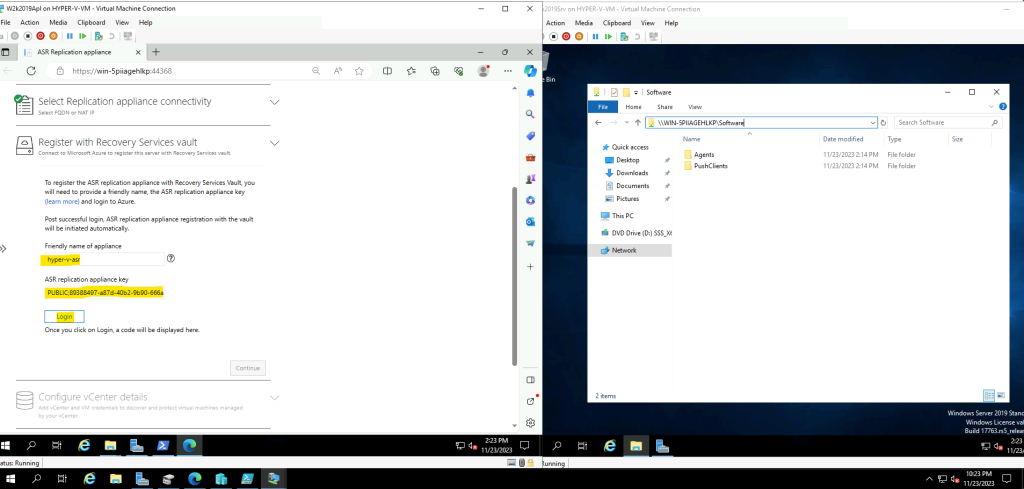Screen dimensions: 1024x489
Task: Open Action menu in W2k2019Apl VM window
Action: pos(29,23)
